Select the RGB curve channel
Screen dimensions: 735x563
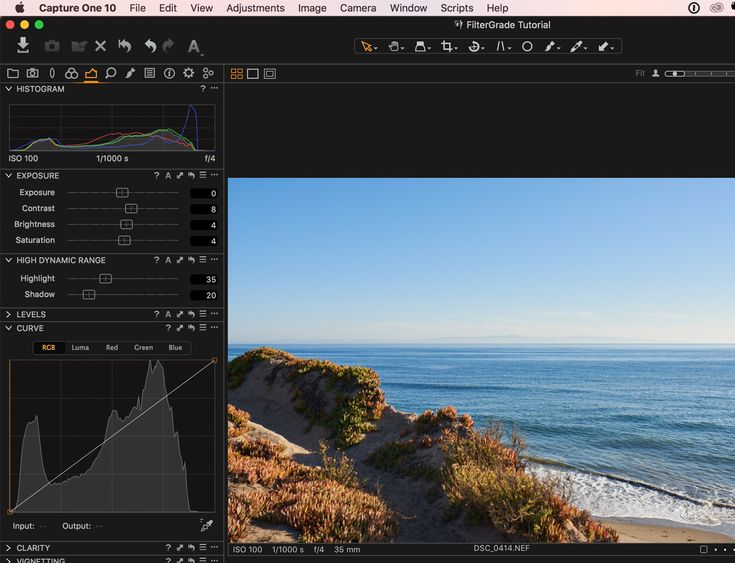pos(49,347)
